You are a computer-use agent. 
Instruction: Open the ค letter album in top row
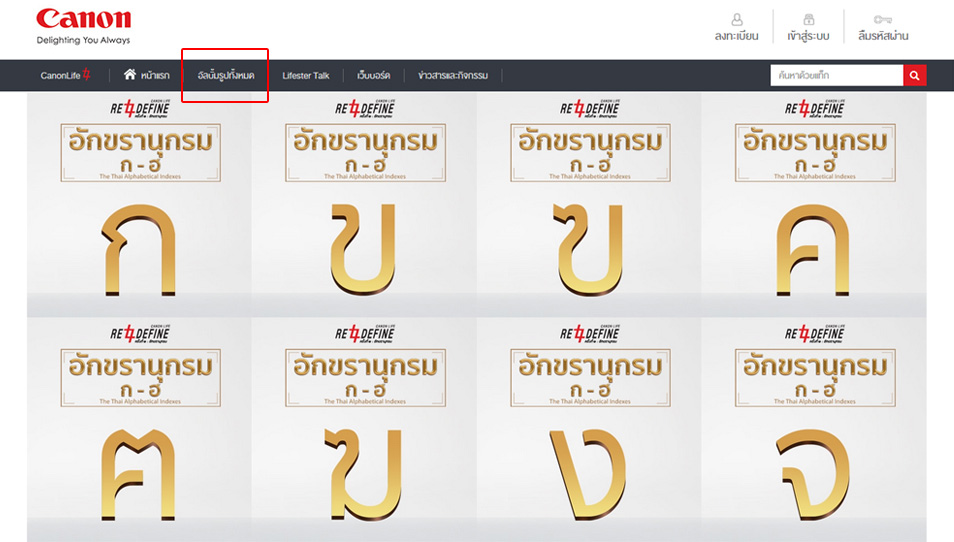[813, 204]
